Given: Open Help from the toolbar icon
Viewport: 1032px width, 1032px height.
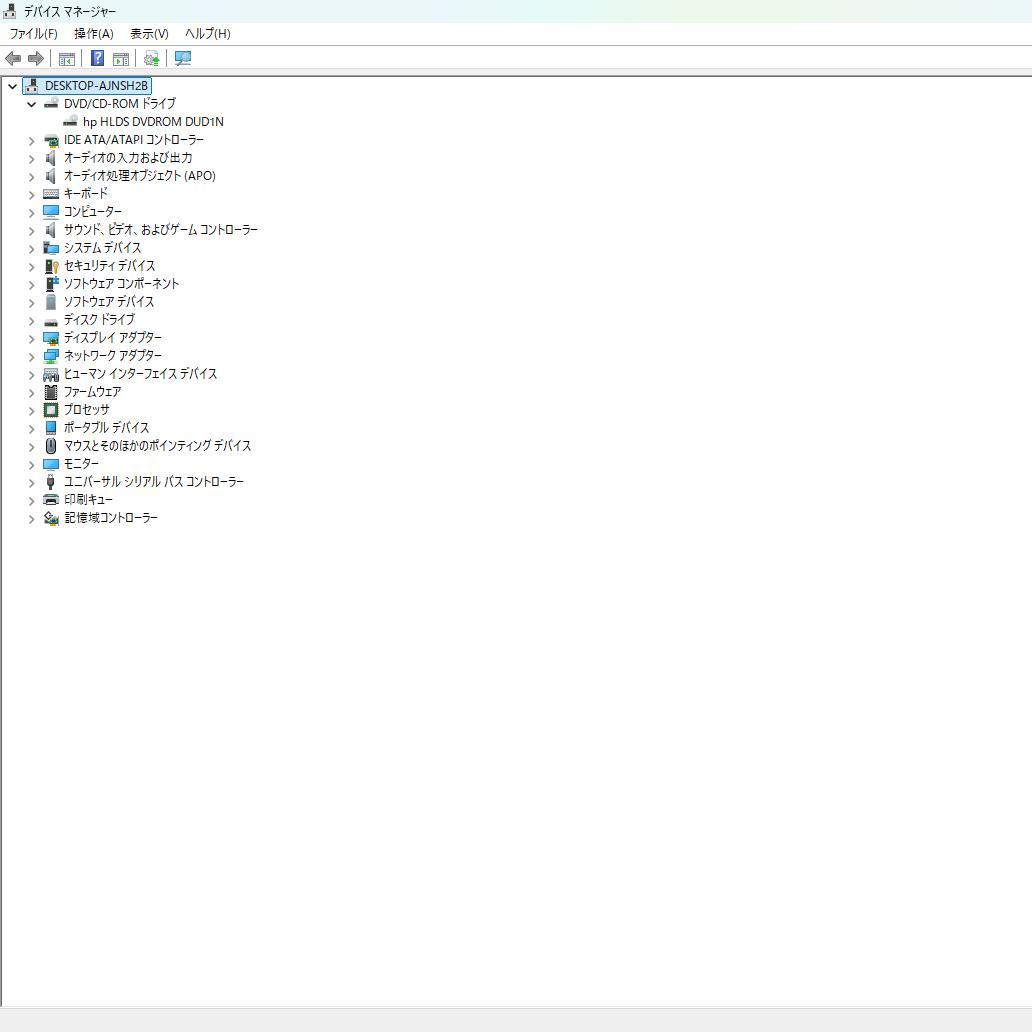Looking at the screenshot, I should (97, 58).
